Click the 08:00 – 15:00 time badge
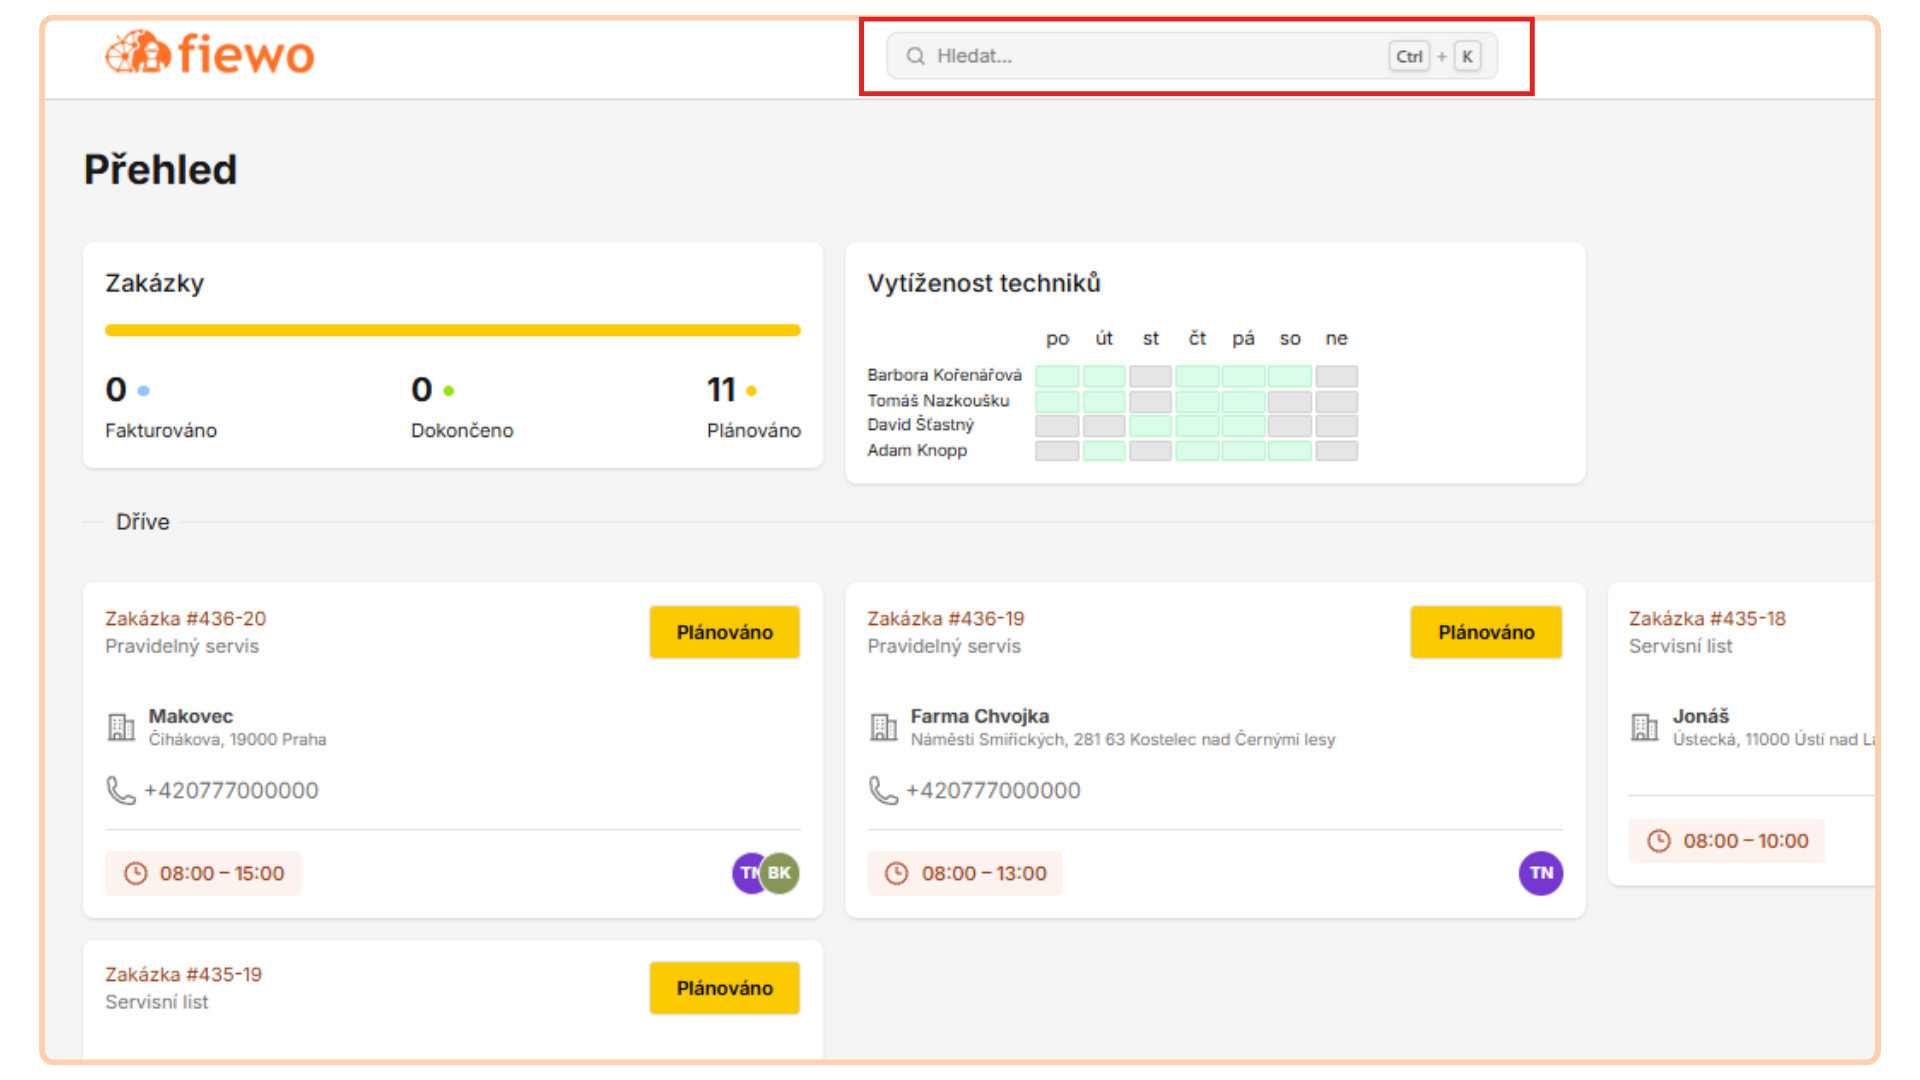The image size is (1920, 1080). click(203, 873)
